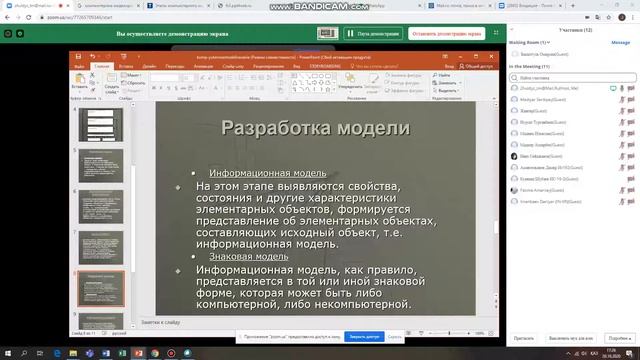The height and width of the screenshot is (360, 640).
Task: Open Task View on taskbar
Action: [x=40, y=353]
